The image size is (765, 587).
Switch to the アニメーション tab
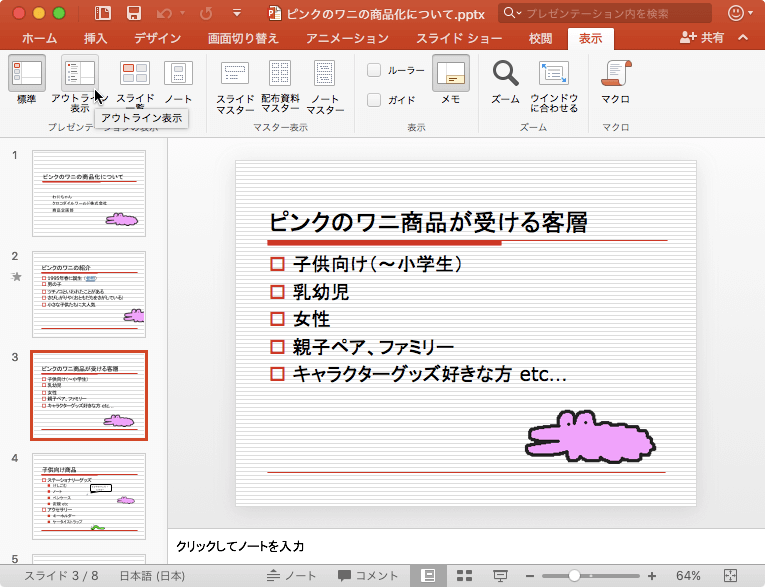pyautogui.click(x=346, y=39)
